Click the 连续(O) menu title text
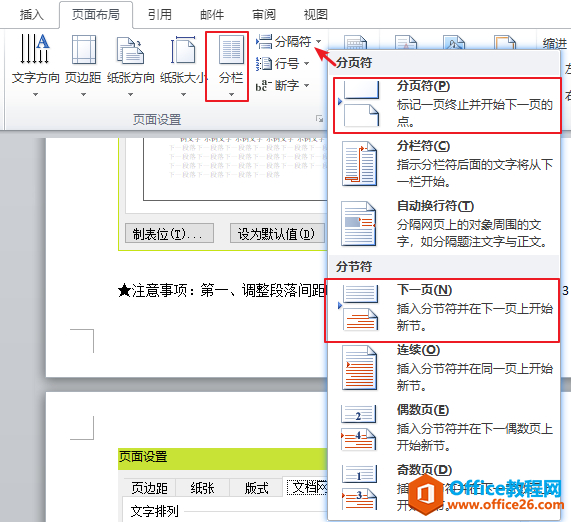 click(418, 350)
